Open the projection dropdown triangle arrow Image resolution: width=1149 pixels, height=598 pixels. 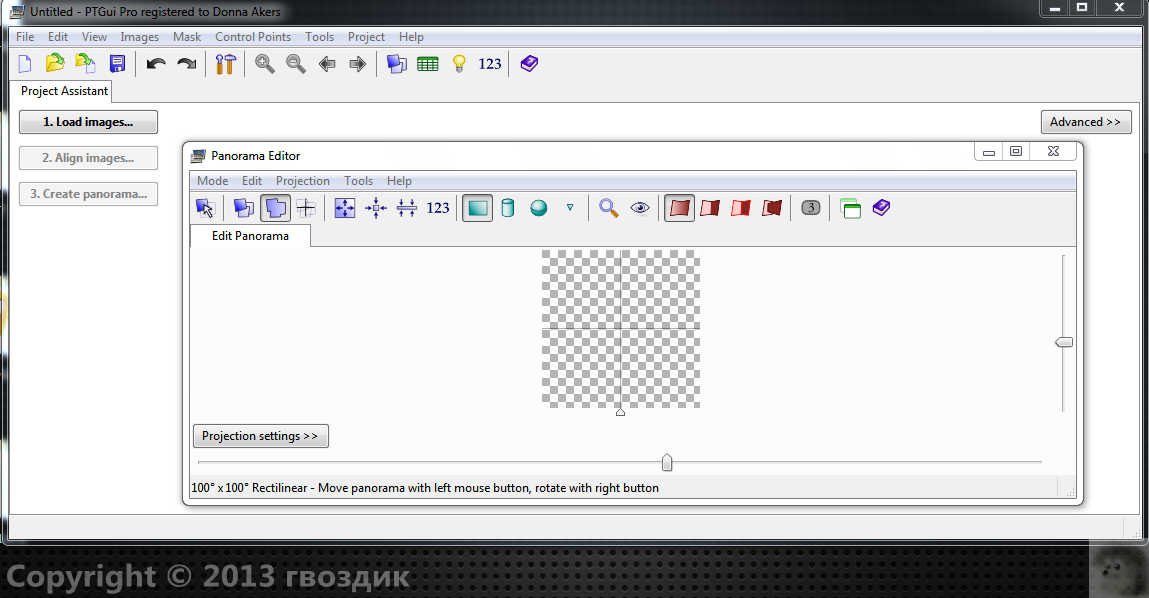tap(570, 208)
